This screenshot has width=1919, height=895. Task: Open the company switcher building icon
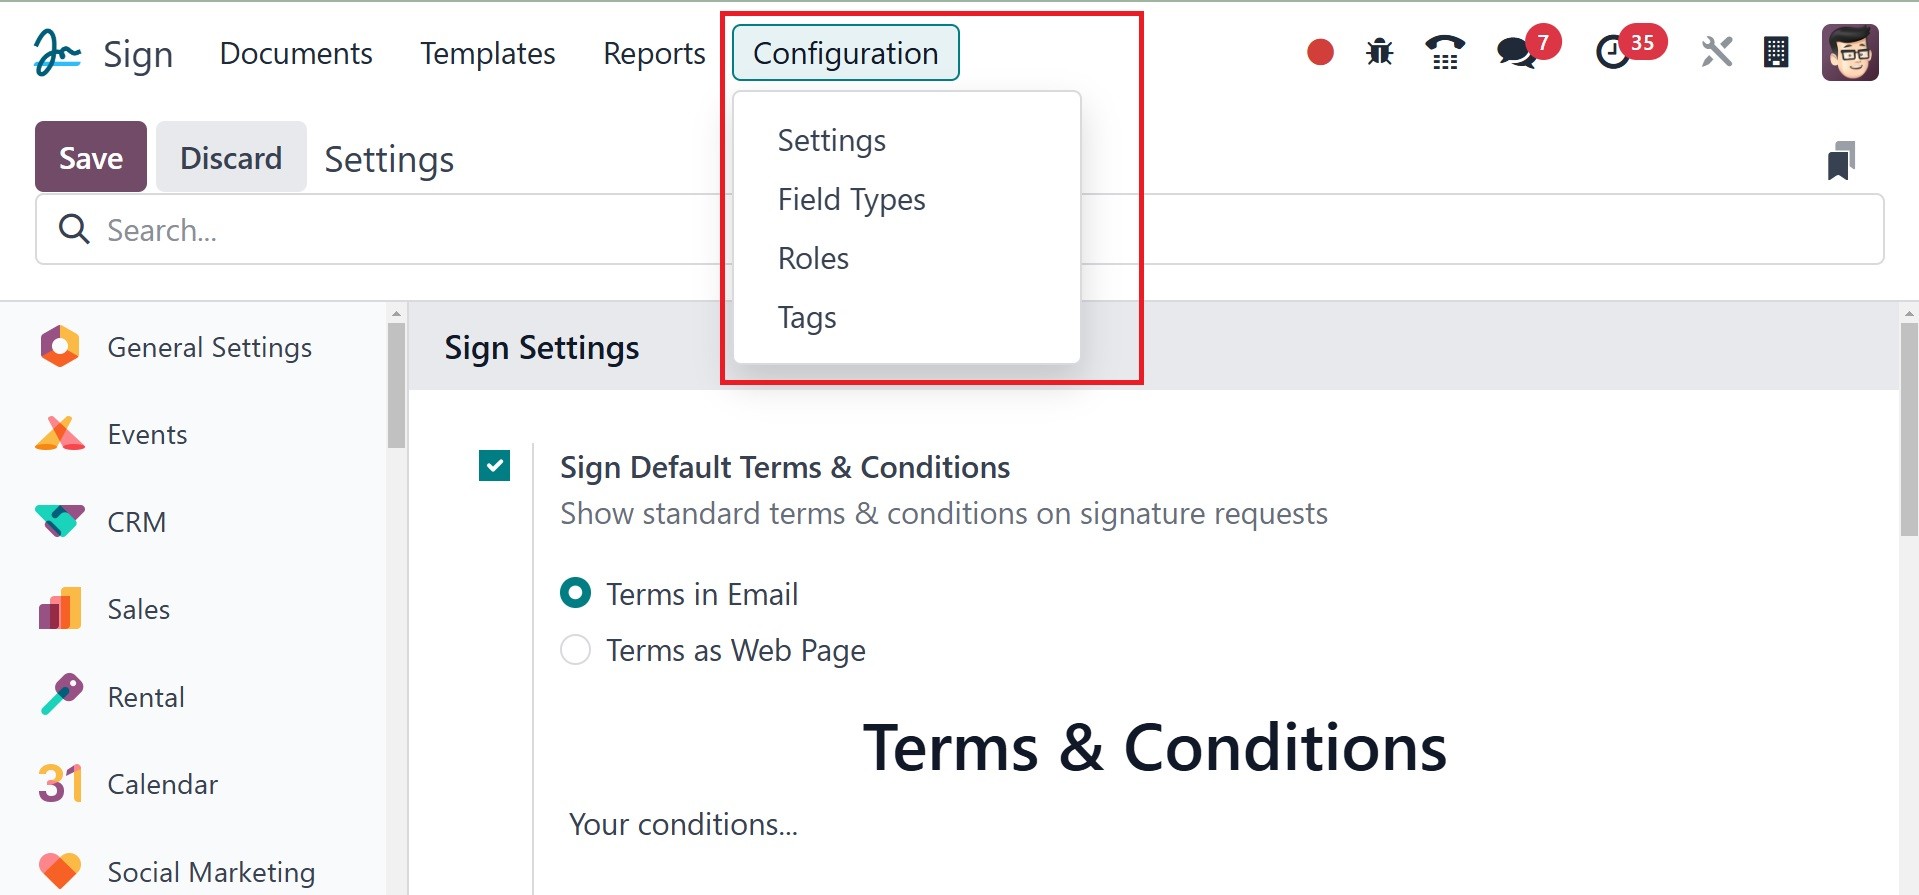[1776, 52]
